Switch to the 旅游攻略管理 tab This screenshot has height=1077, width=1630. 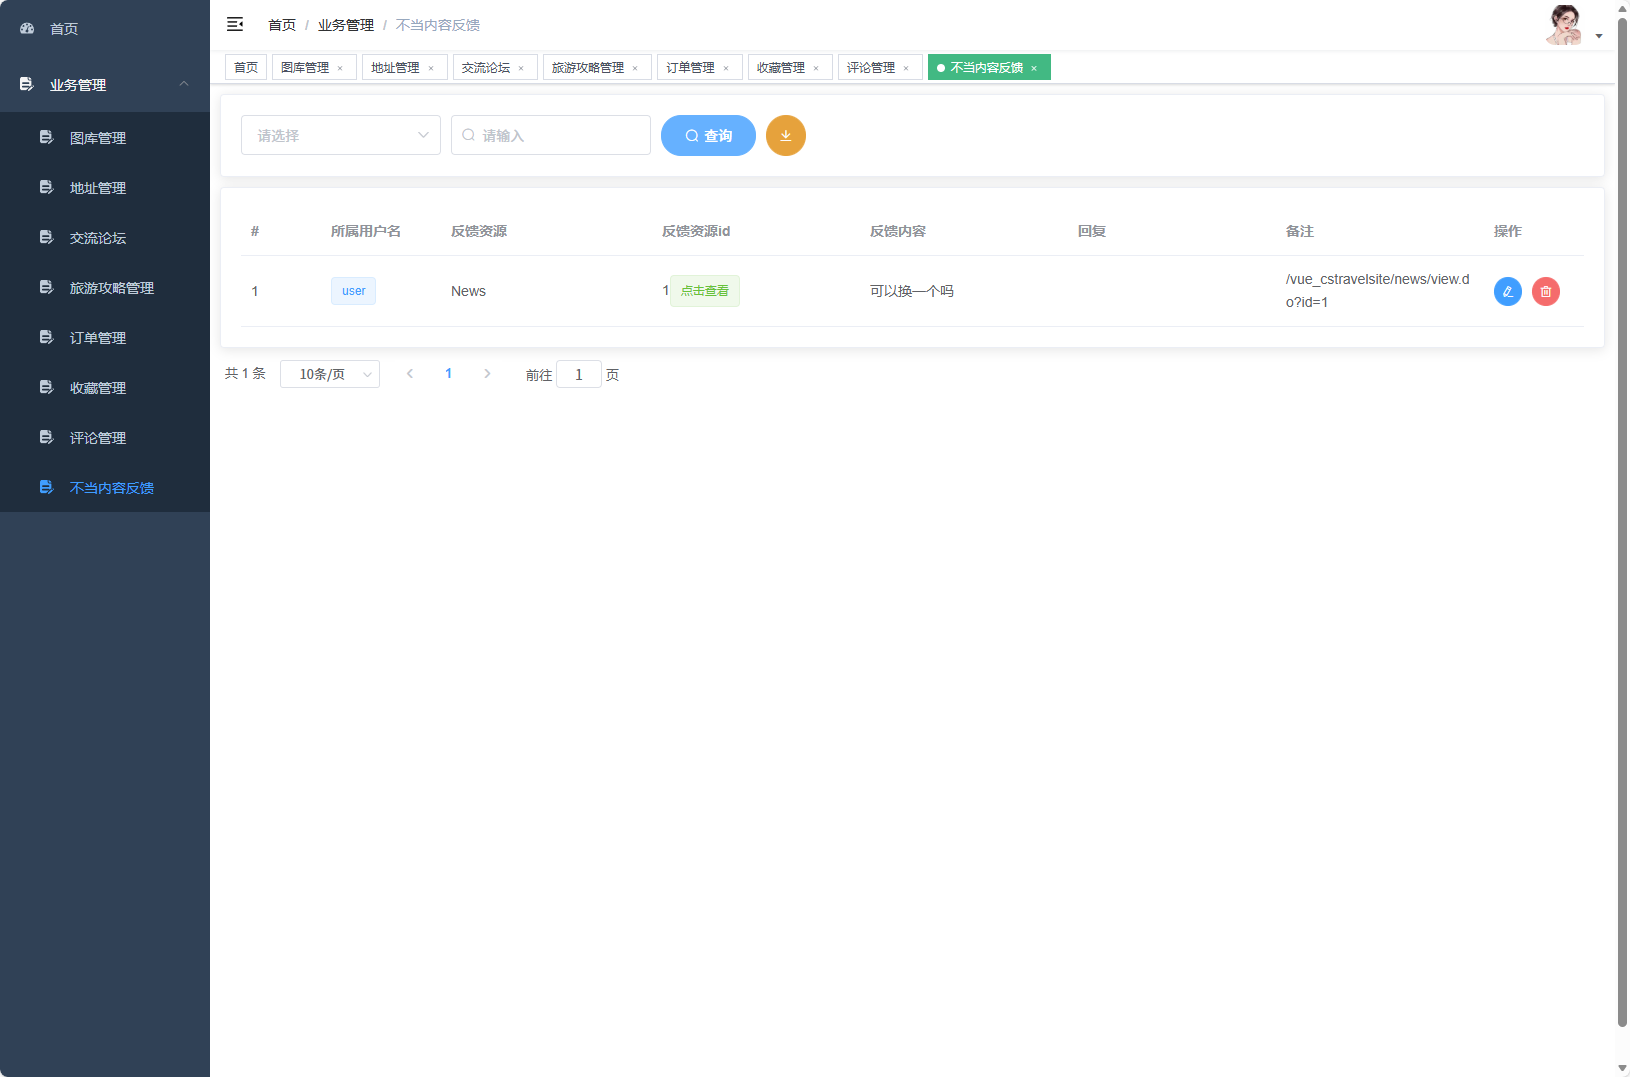(590, 67)
